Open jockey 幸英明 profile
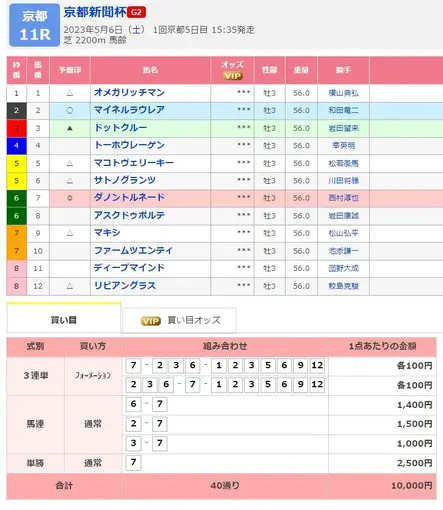 coord(343,145)
